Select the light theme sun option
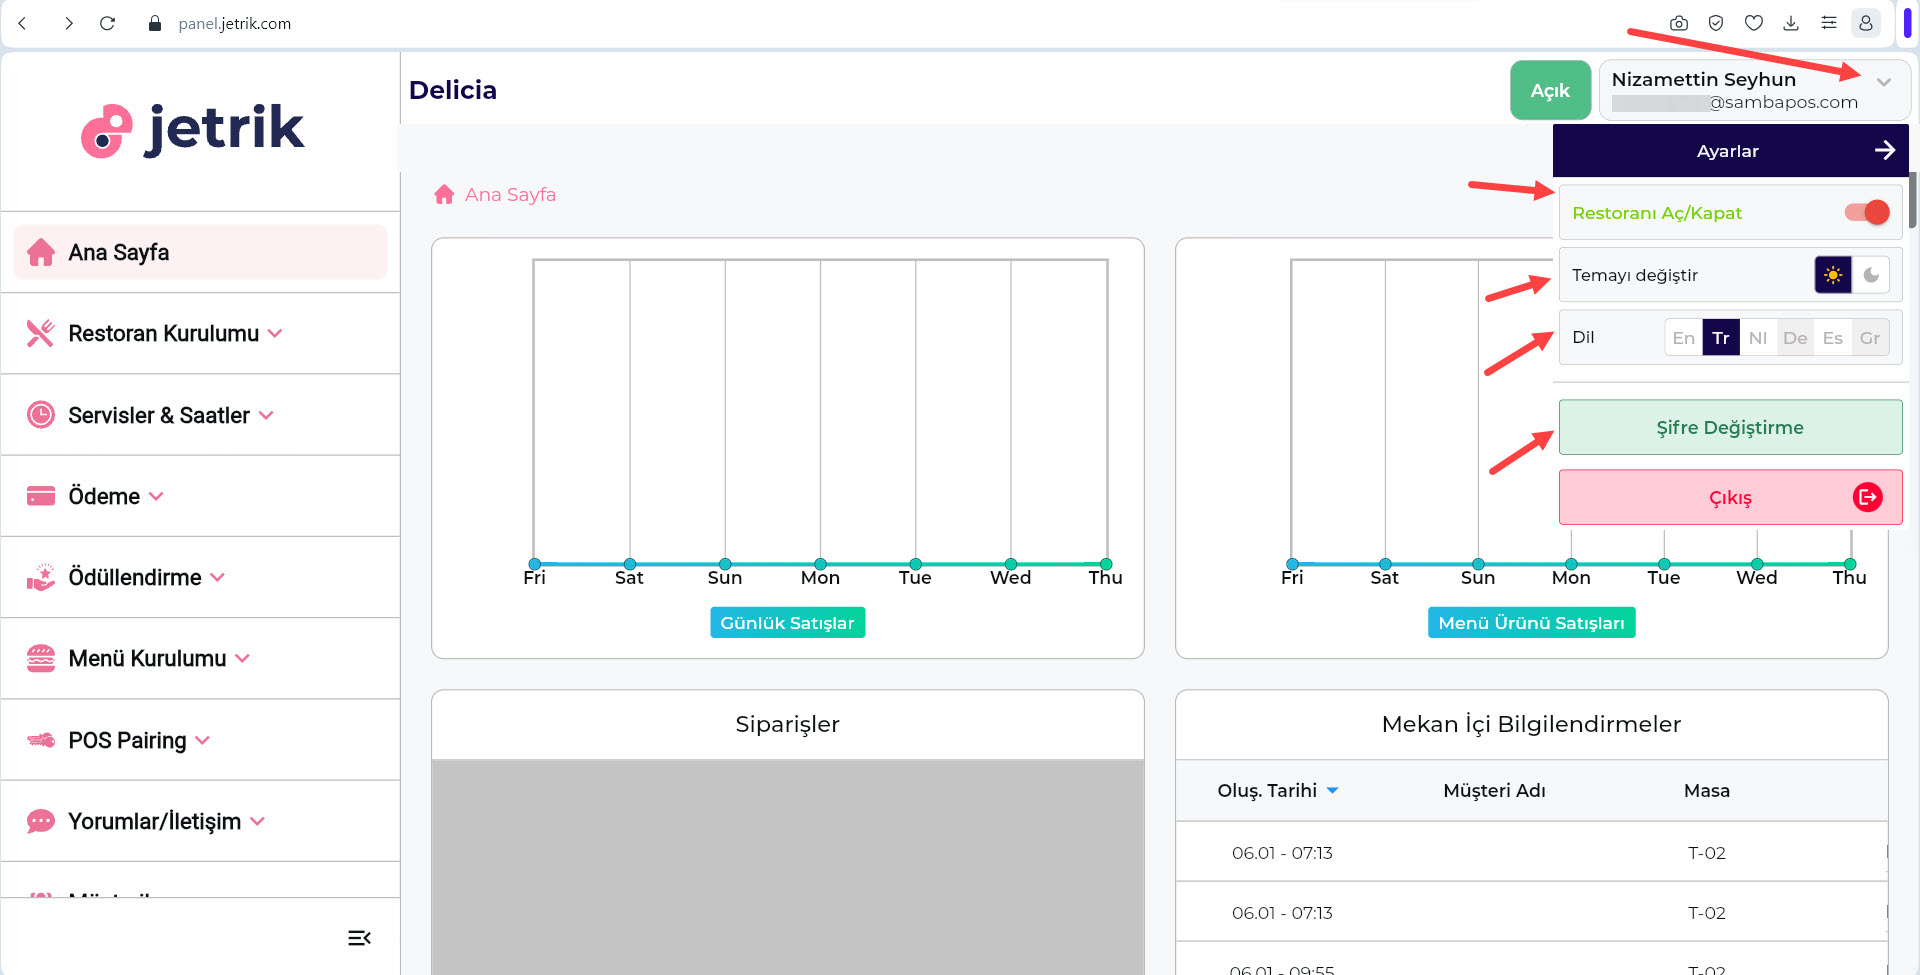The height and width of the screenshot is (975, 1920). click(x=1832, y=275)
